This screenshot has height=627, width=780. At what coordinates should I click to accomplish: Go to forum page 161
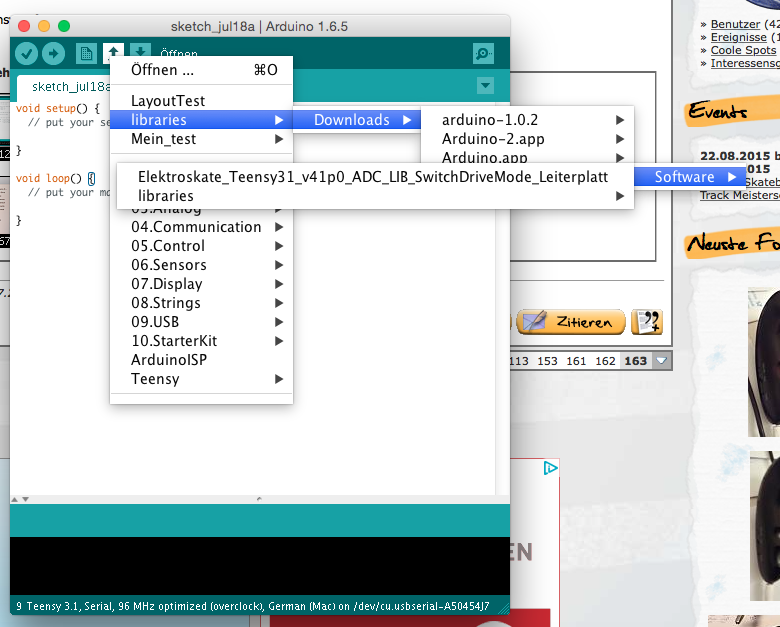pyautogui.click(x=576, y=361)
